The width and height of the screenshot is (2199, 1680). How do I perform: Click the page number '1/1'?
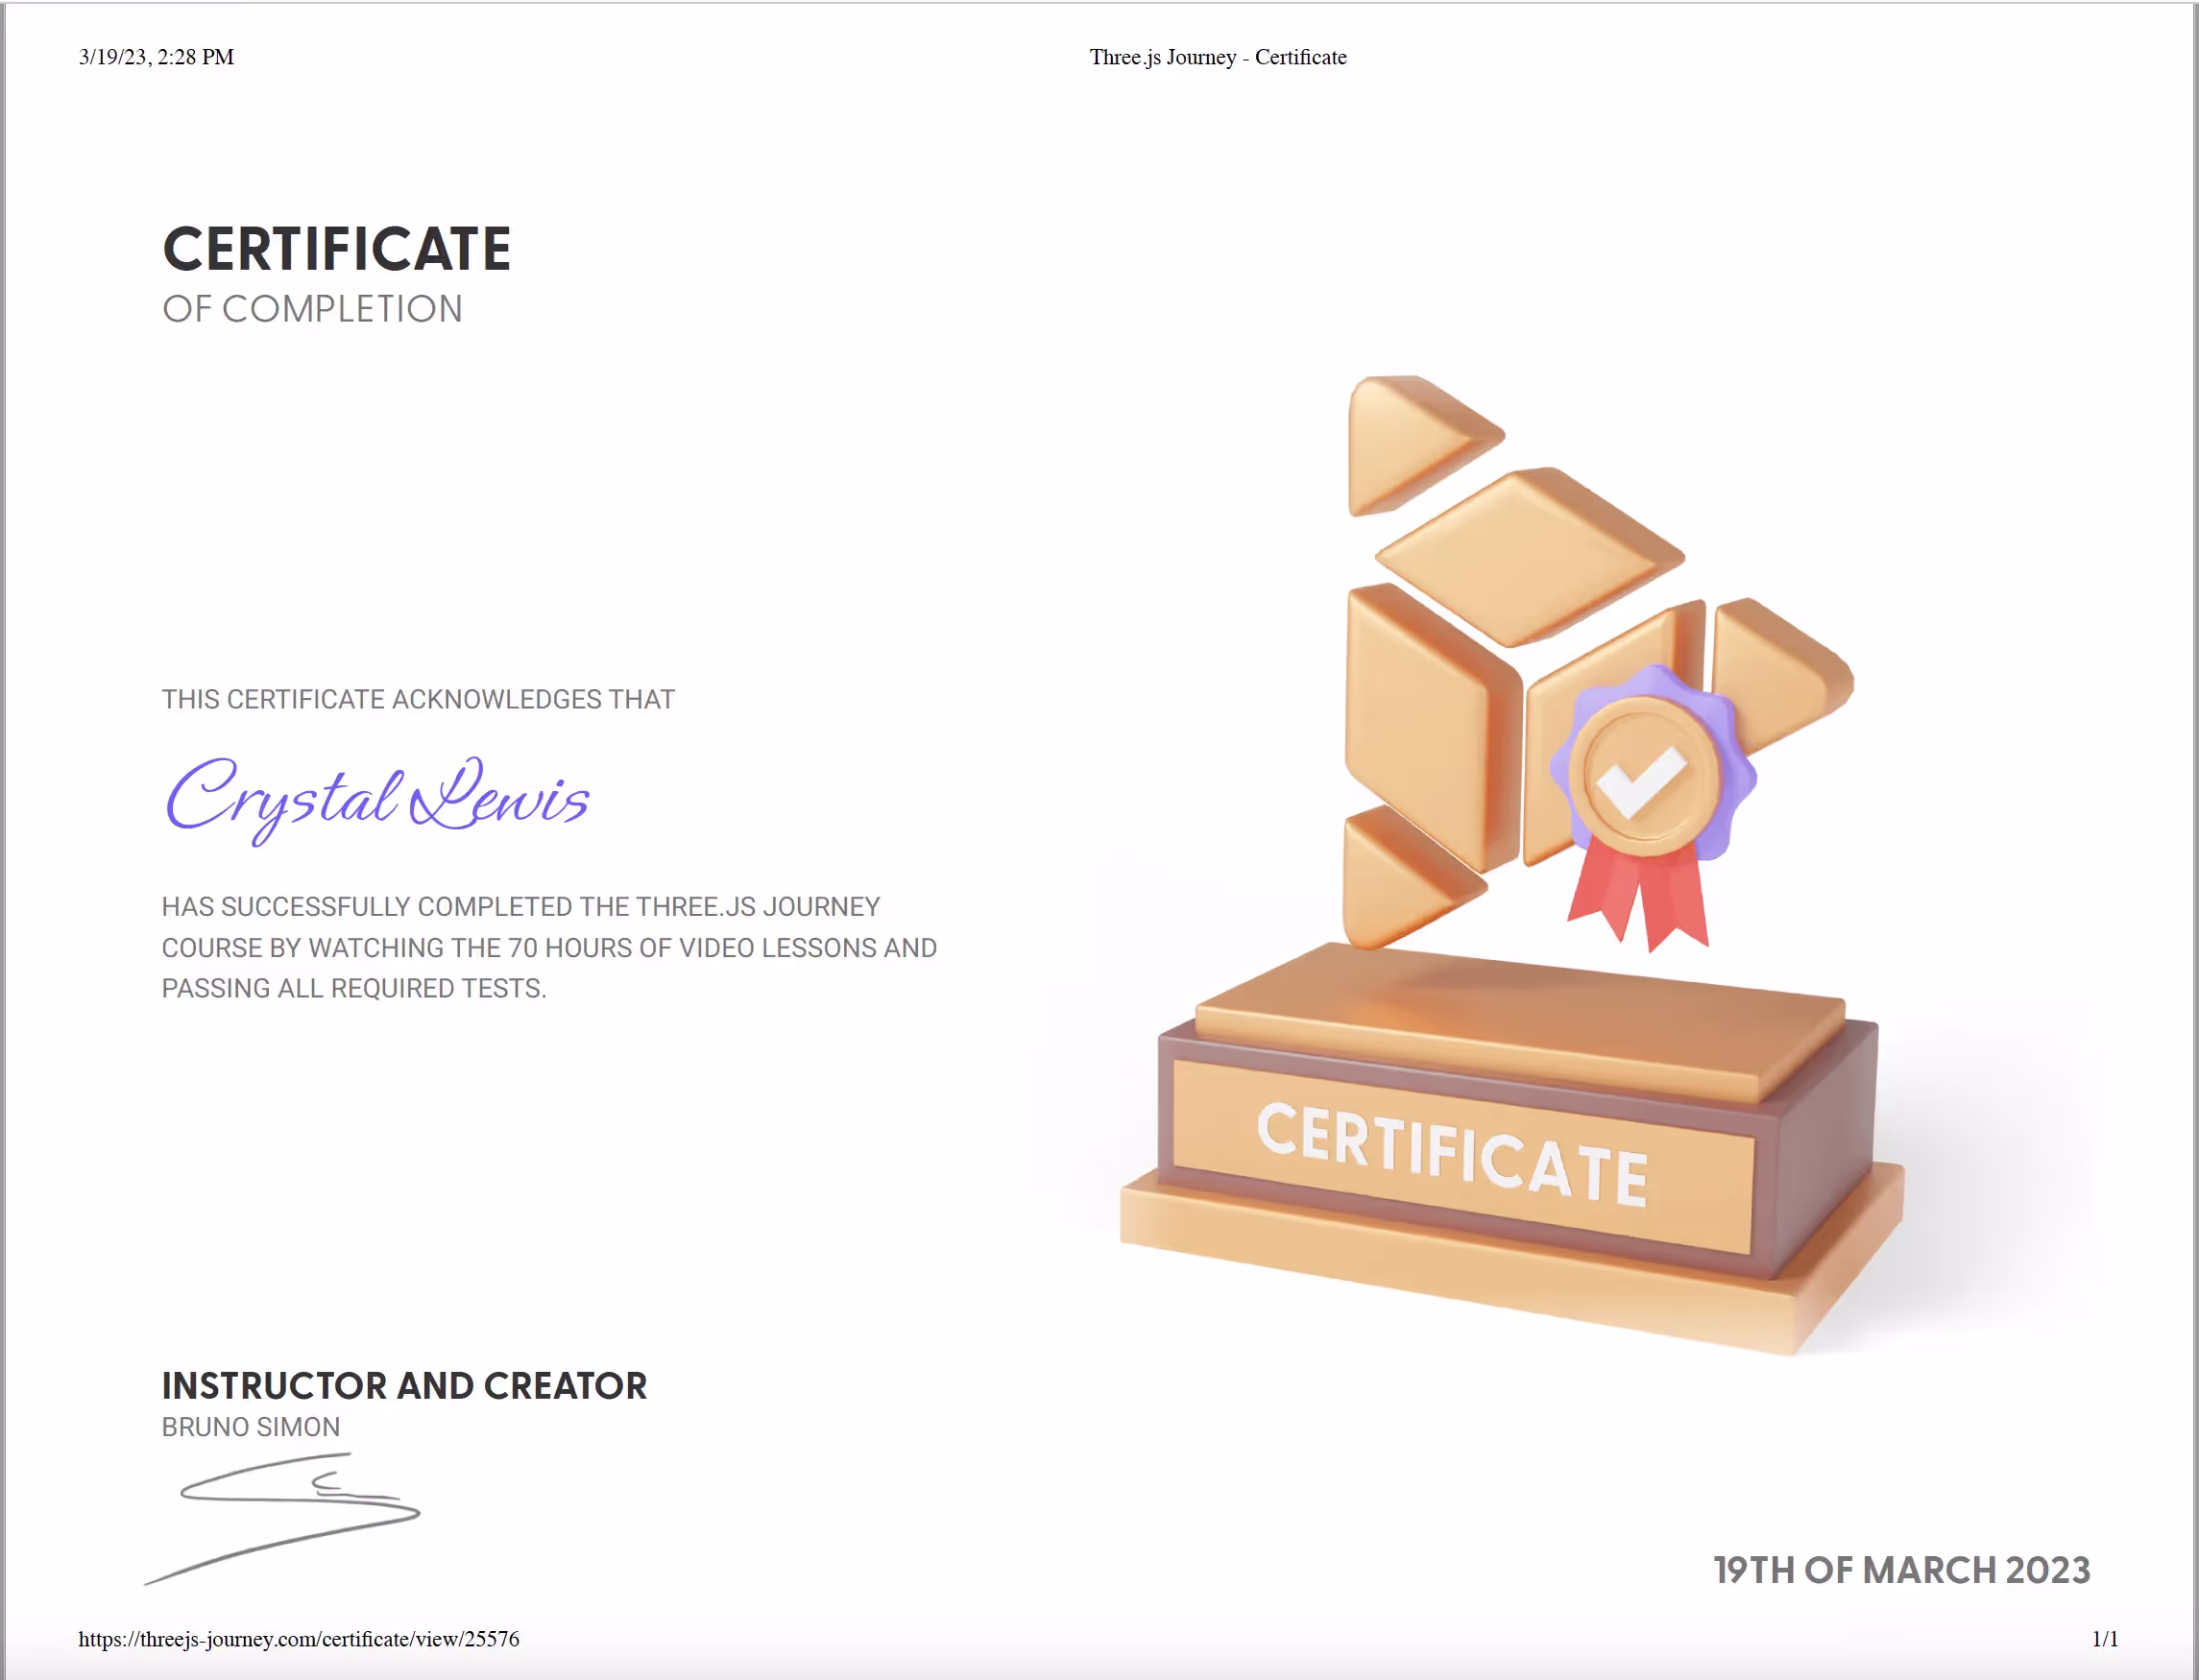pyautogui.click(x=2105, y=1639)
